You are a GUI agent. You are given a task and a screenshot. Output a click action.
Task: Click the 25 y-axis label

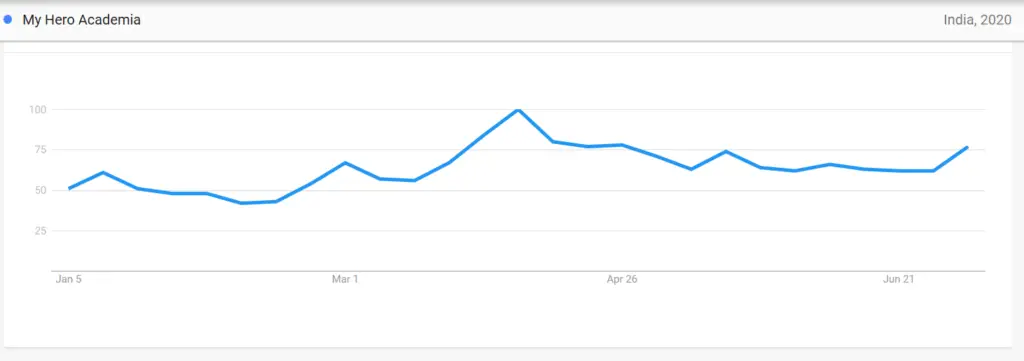(40, 231)
